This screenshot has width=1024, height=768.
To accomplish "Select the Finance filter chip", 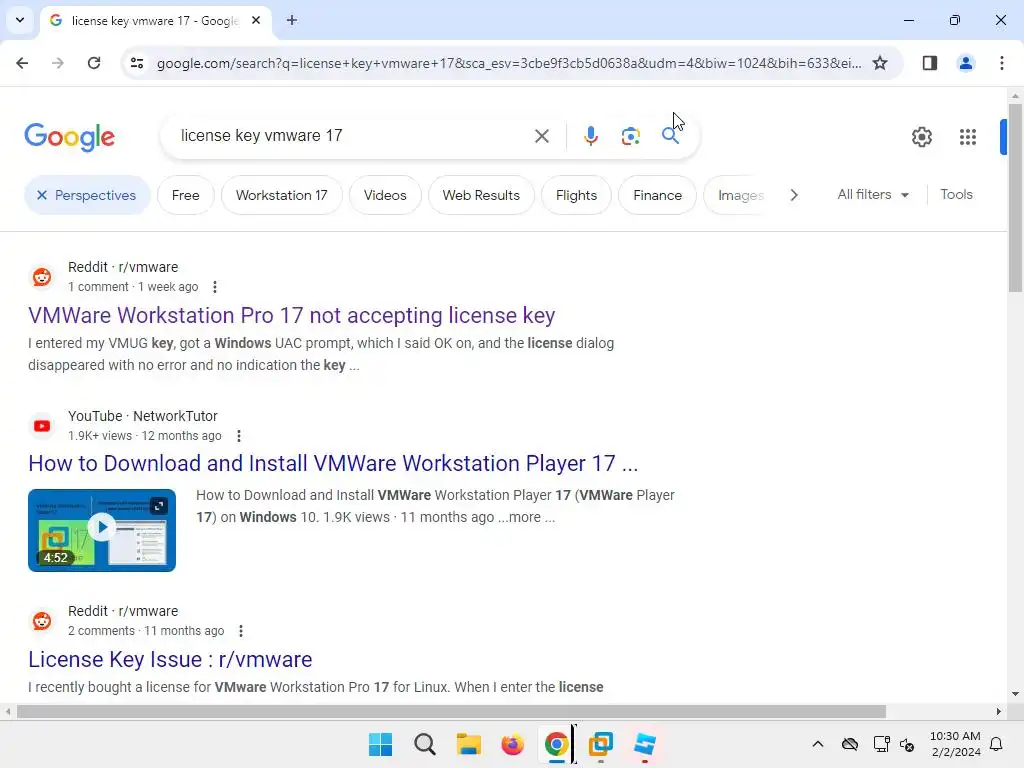I will 657,195.
